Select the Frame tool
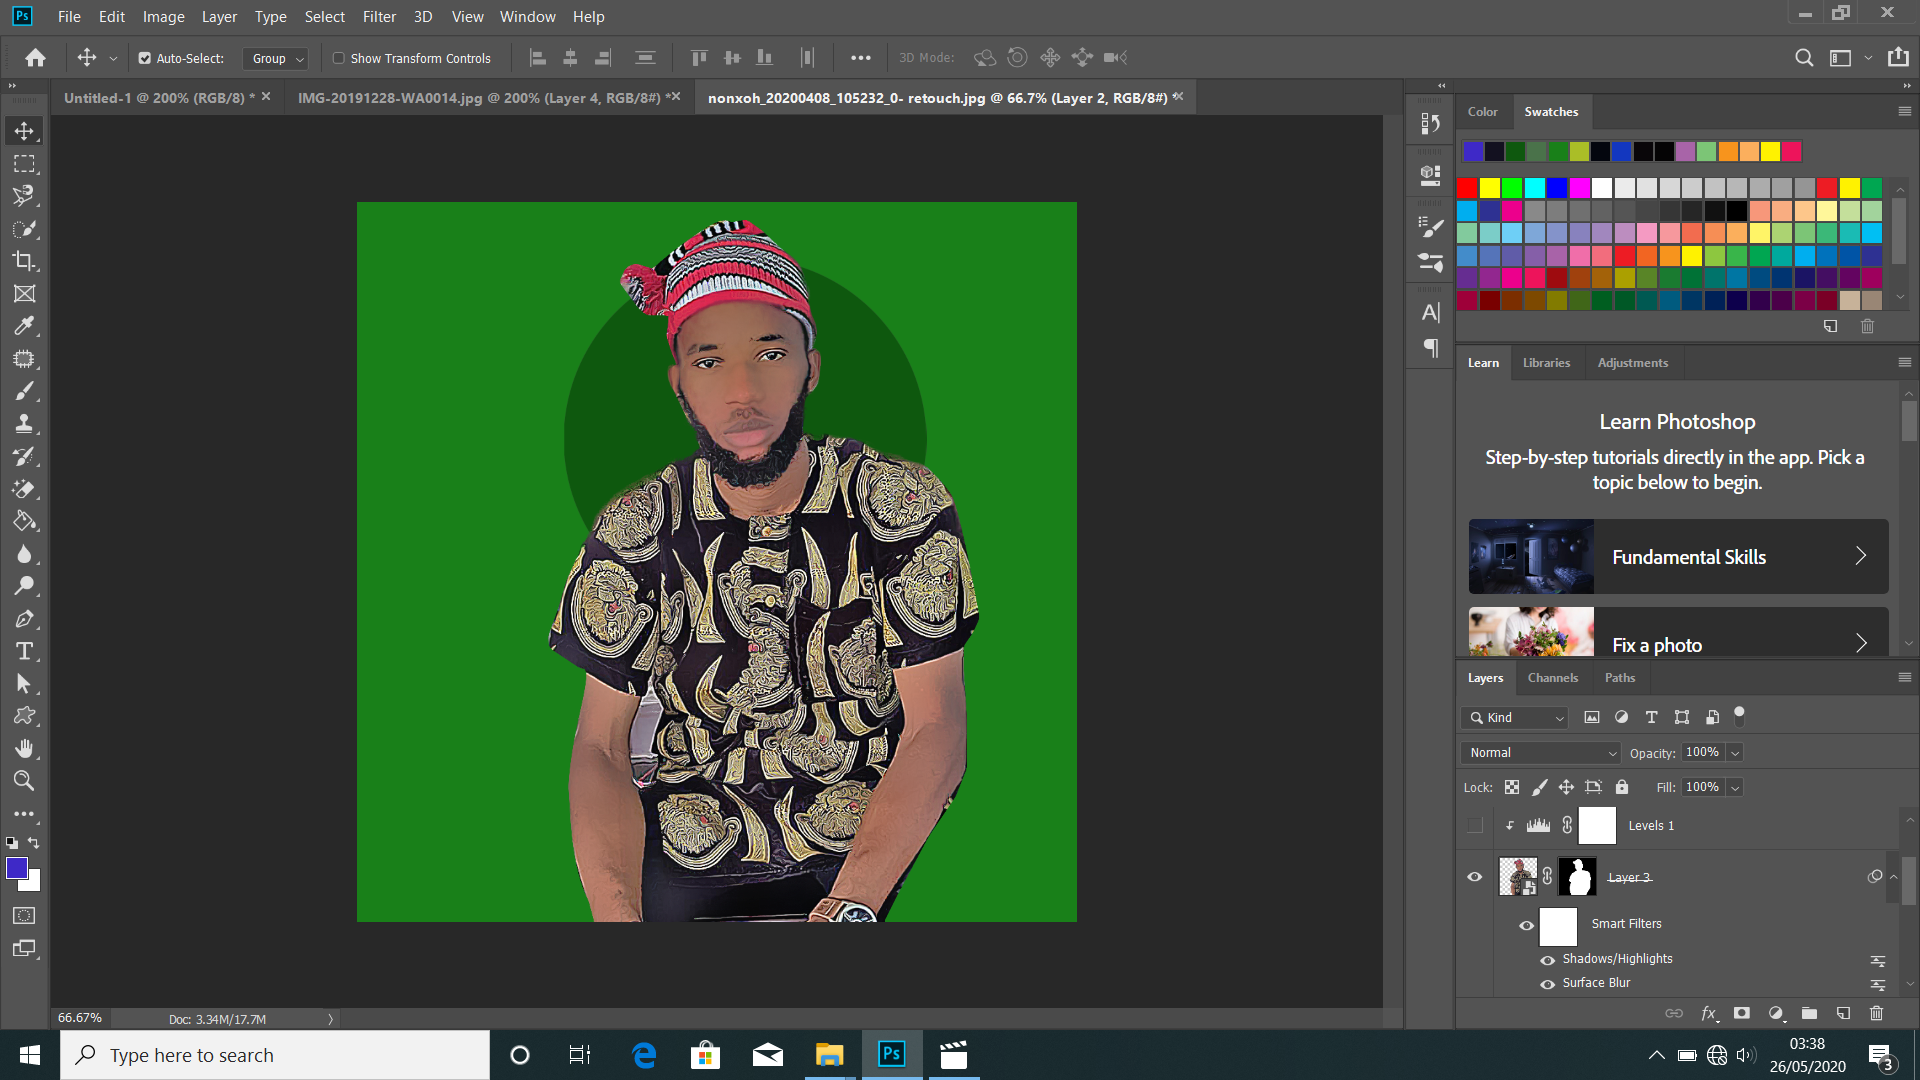 coord(24,294)
